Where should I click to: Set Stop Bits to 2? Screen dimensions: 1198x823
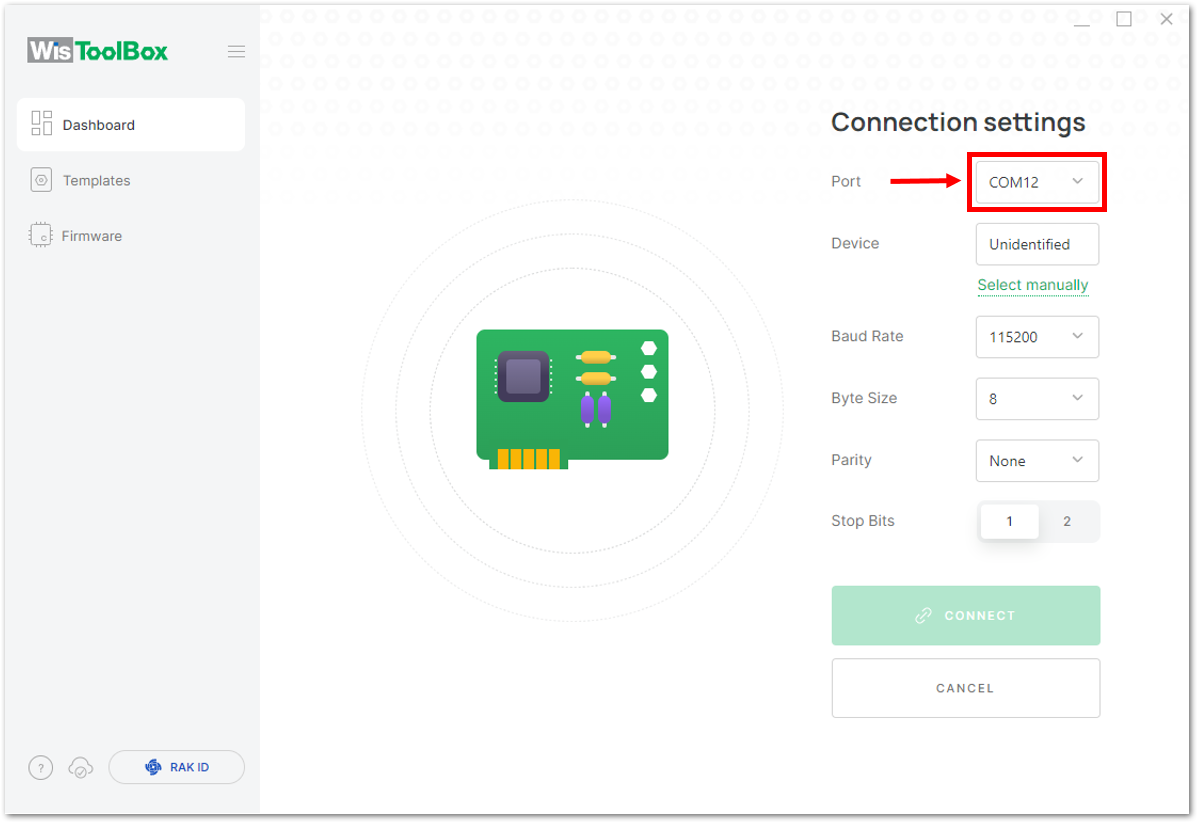1067,521
